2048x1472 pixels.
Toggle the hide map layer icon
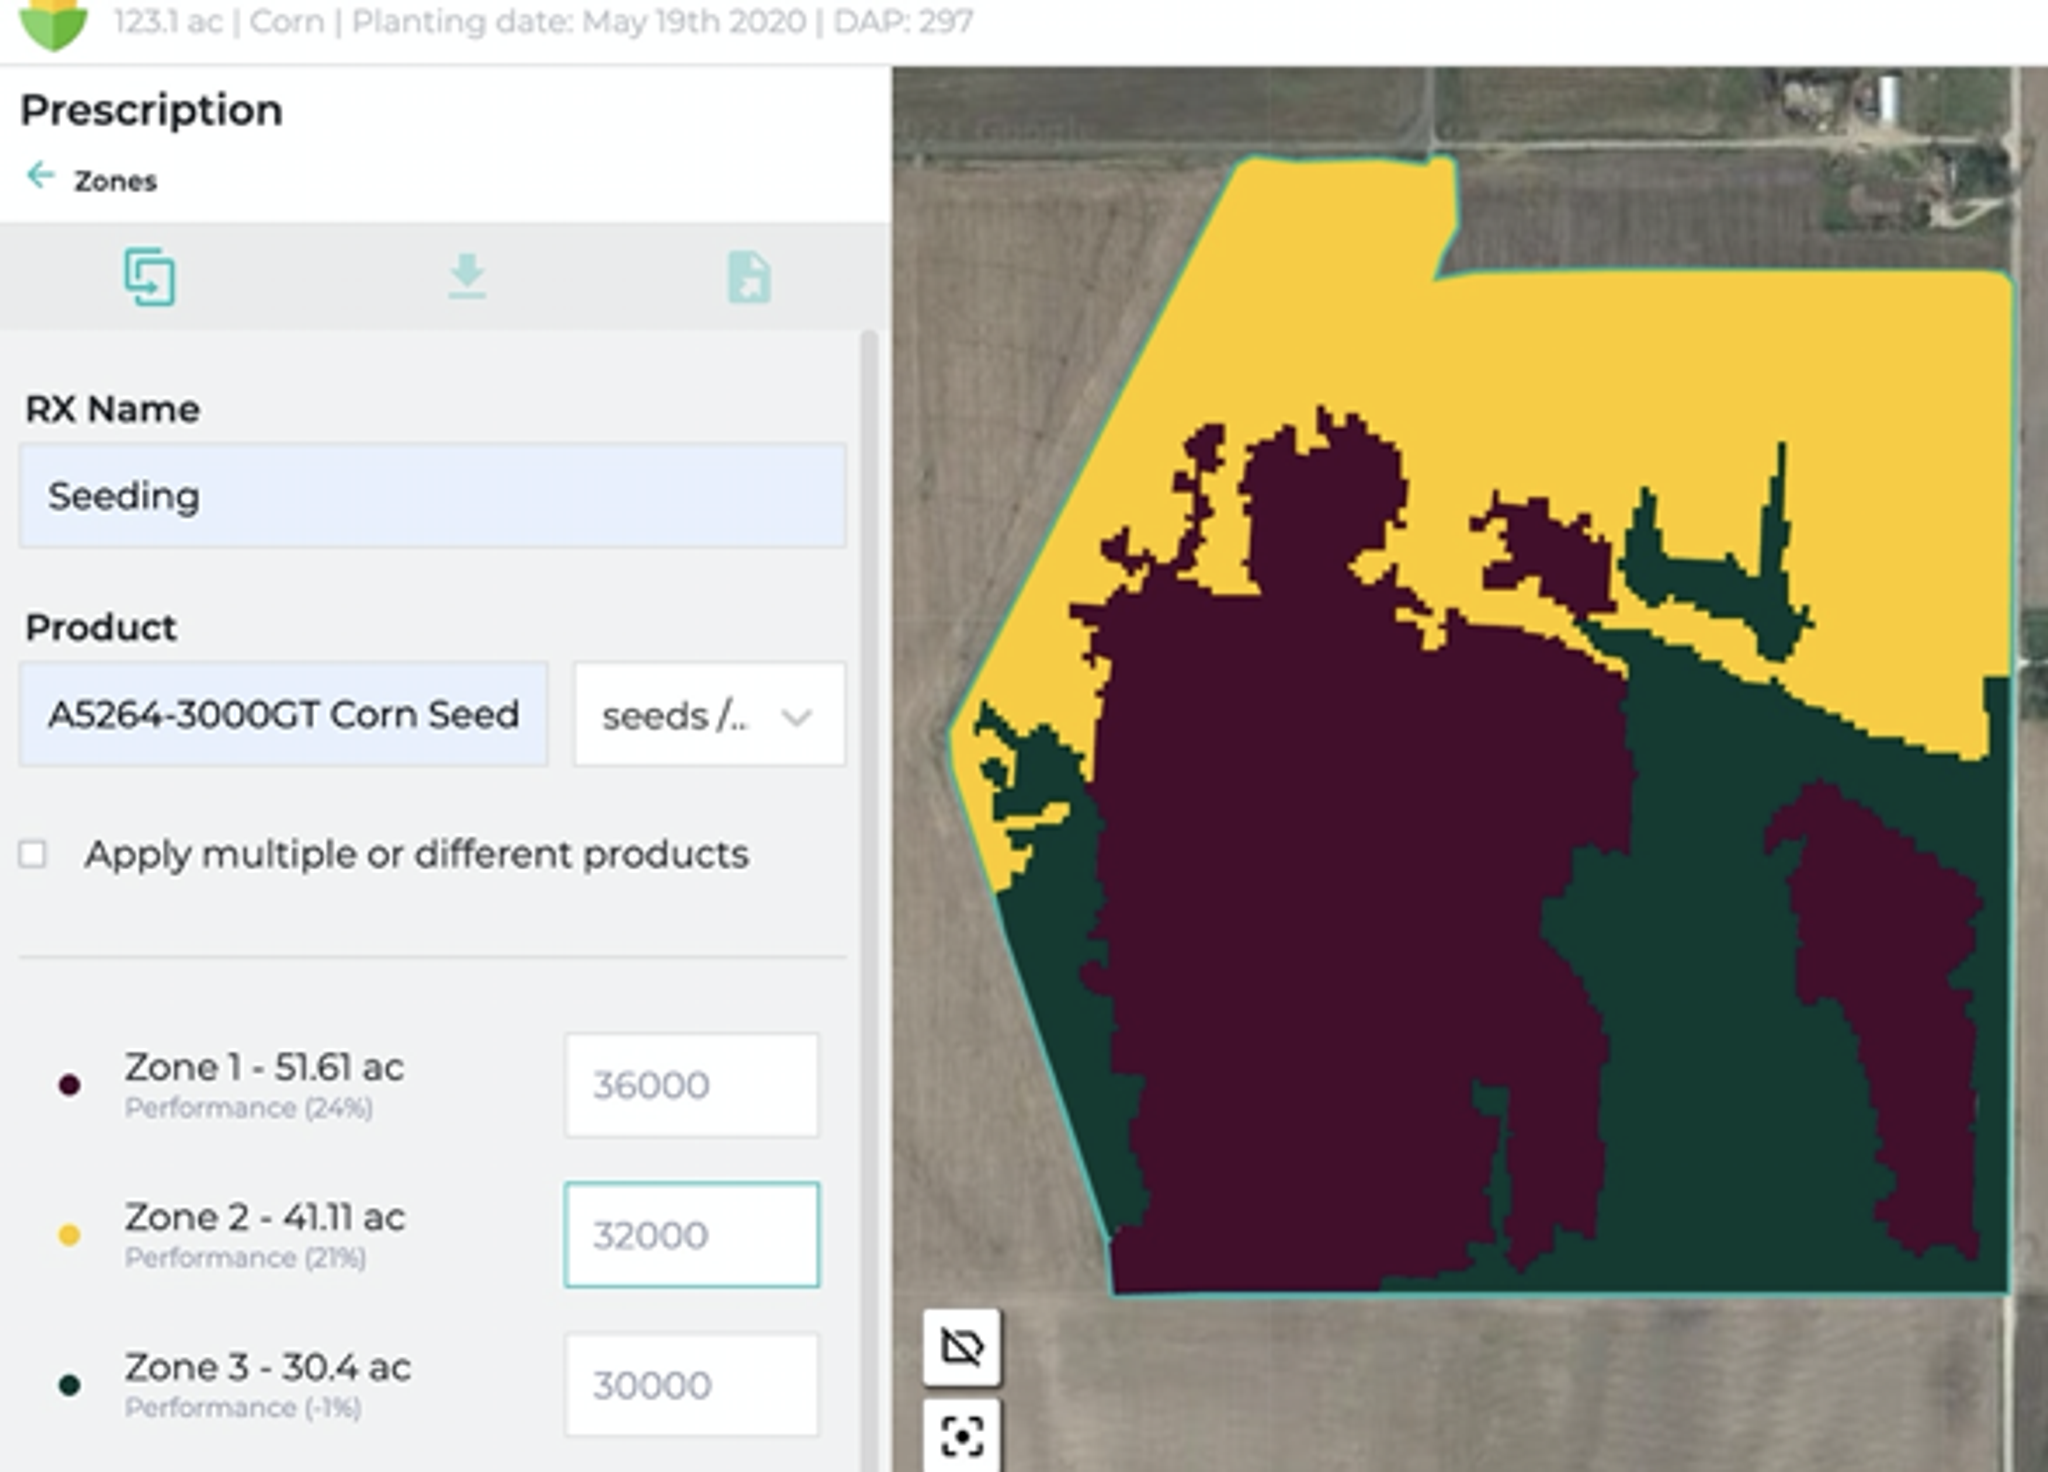(961, 1347)
